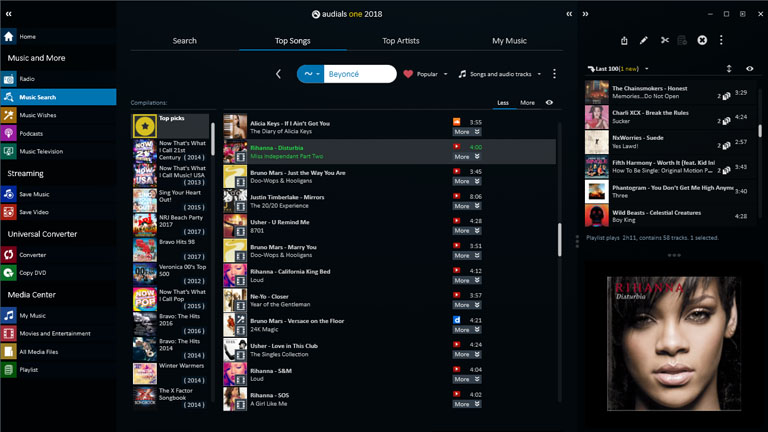Select Top picks compilation
768x432 pixels.
(170, 126)
